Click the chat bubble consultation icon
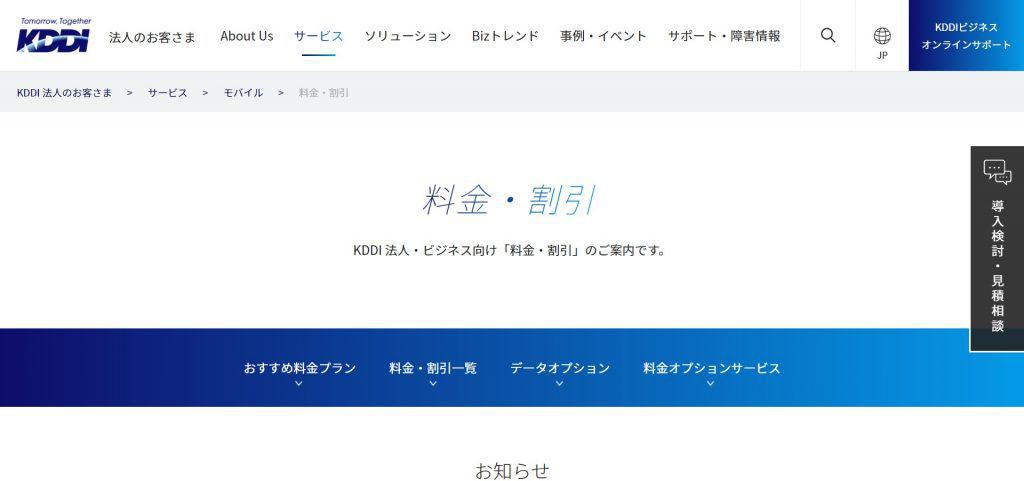Image resolution: width=1024 pixels, height=481 pixels. click(x=997, y=173)
